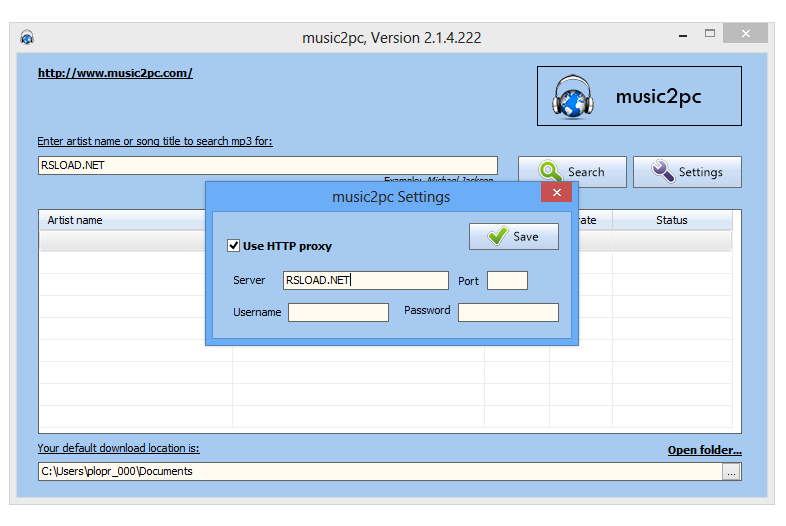Focus the Password field
This screenshot has height=526, width=786.
pos(508,312)
